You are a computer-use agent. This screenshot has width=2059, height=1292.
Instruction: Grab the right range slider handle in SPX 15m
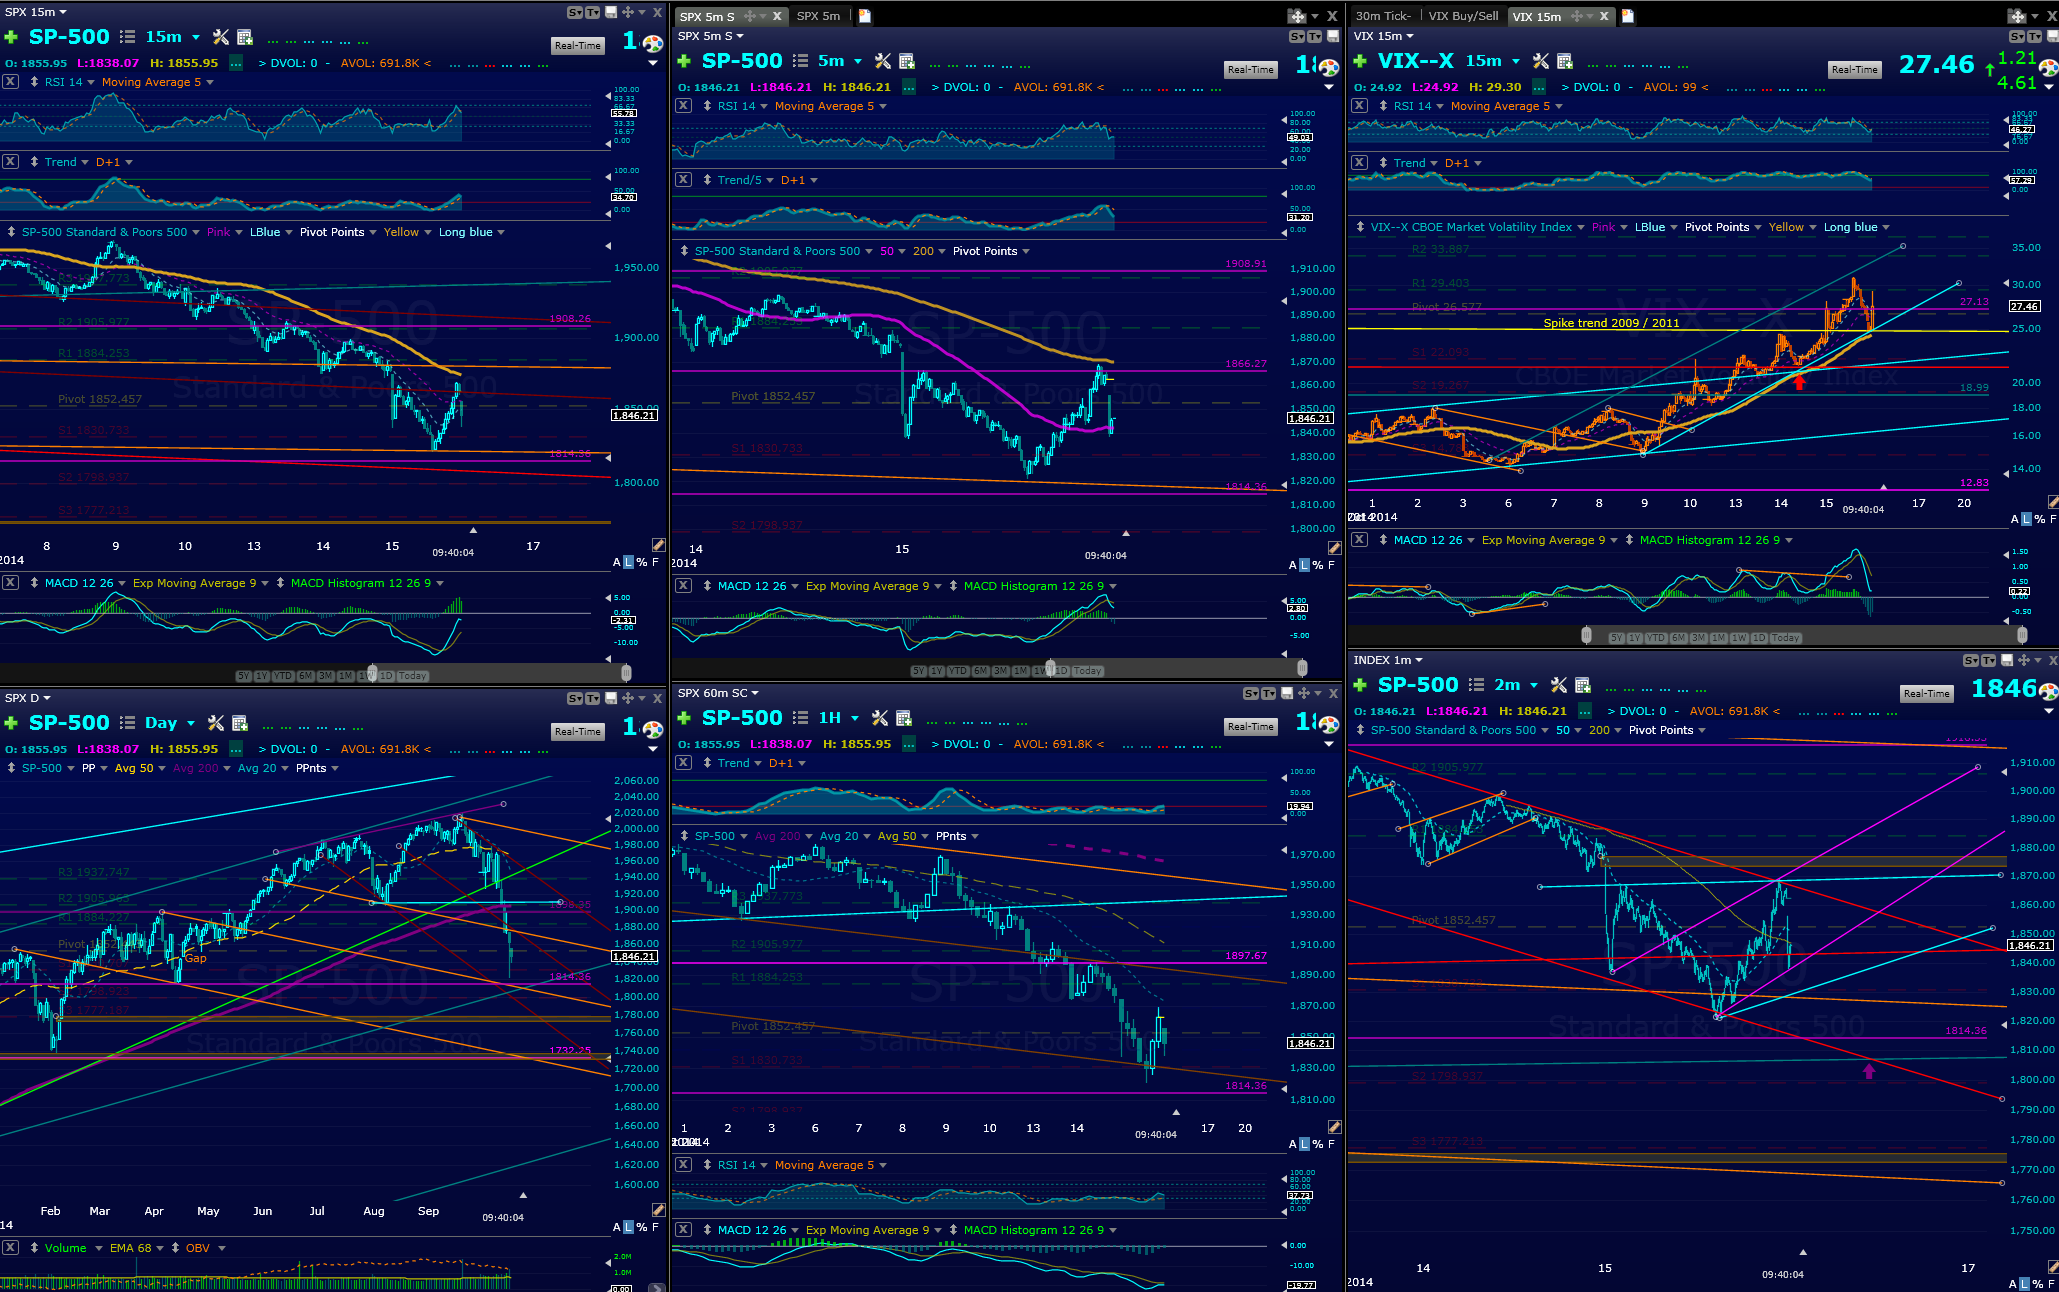tap(626, 673)
